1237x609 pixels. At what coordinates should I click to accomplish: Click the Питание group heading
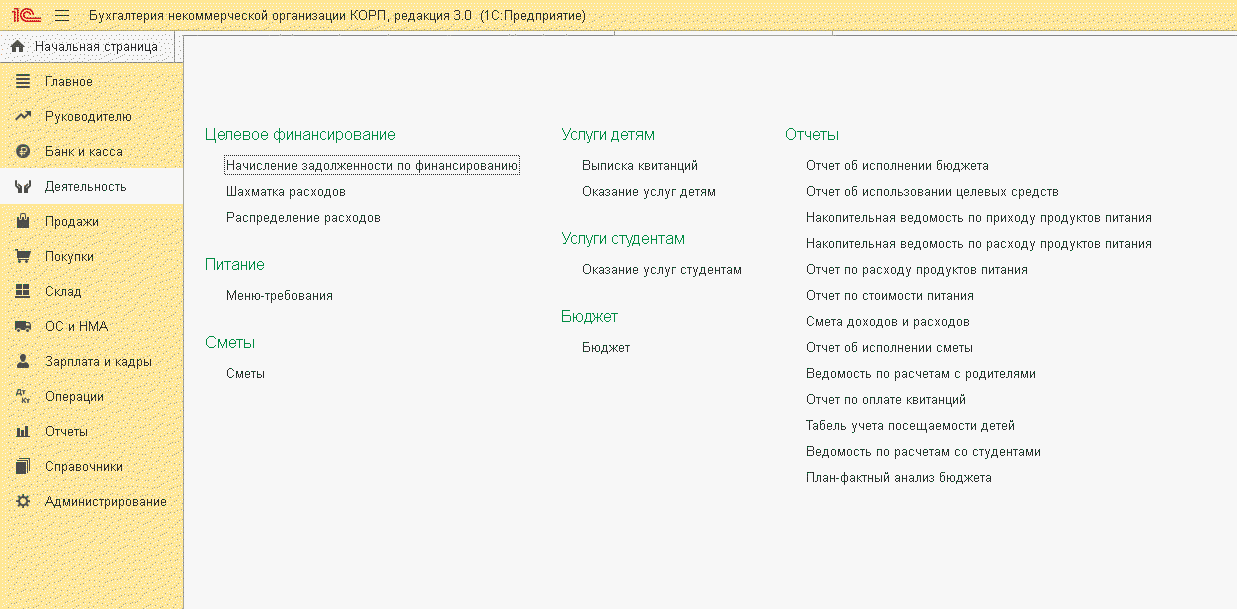point(235,264)
